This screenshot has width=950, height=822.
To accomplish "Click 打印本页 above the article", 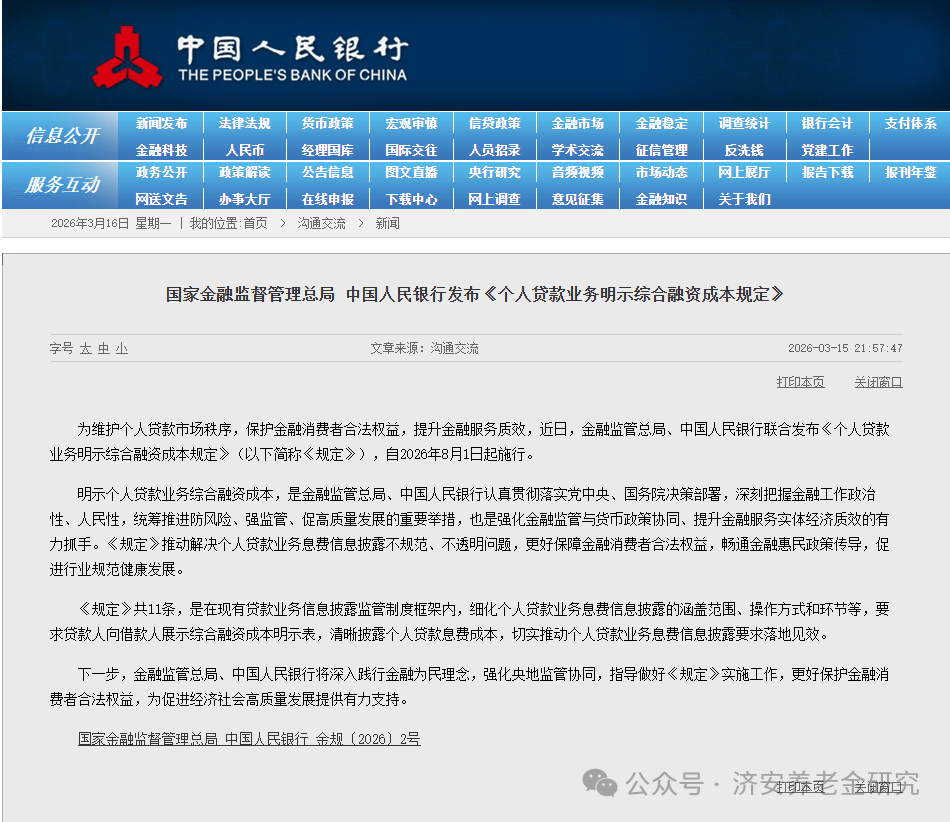I will 800,382.
